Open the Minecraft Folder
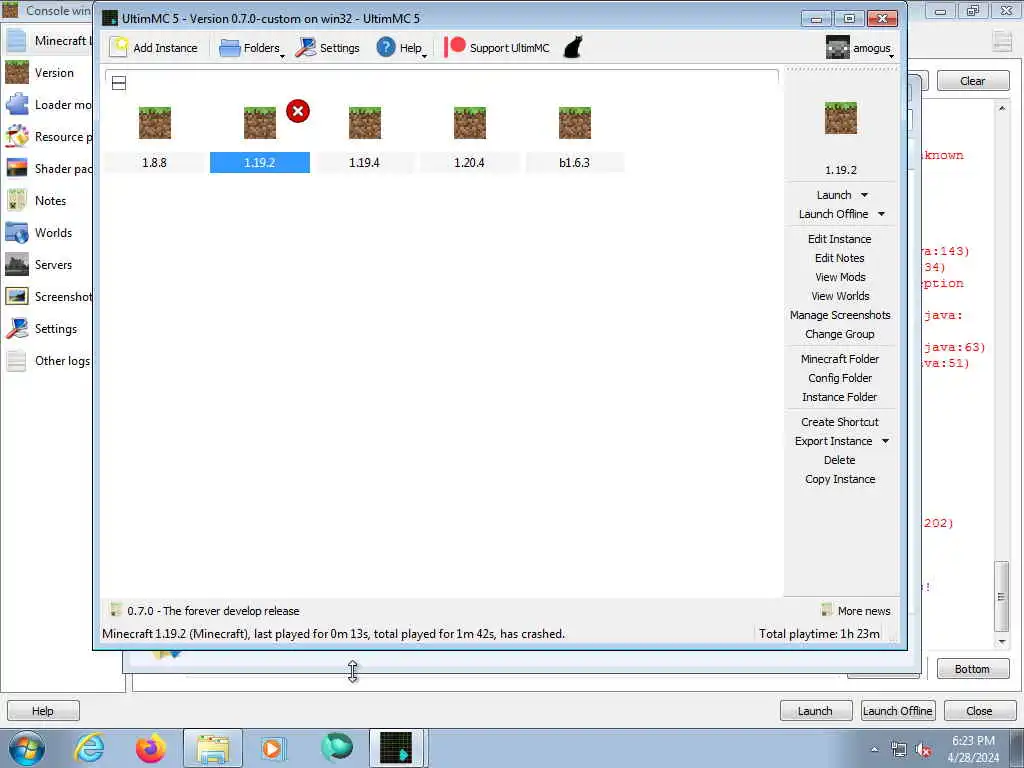The width and height of the screenshot is (1024, 768). pos(840,359)
